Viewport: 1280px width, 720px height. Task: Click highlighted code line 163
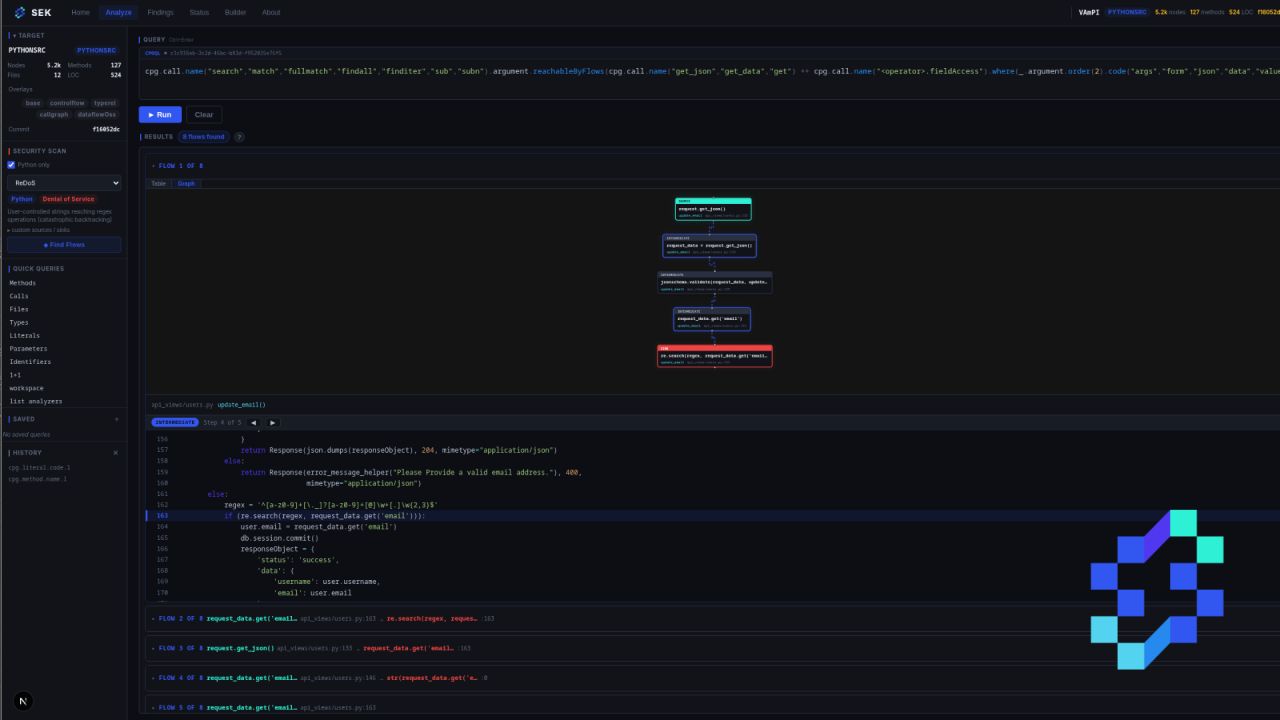click(712, 515)
